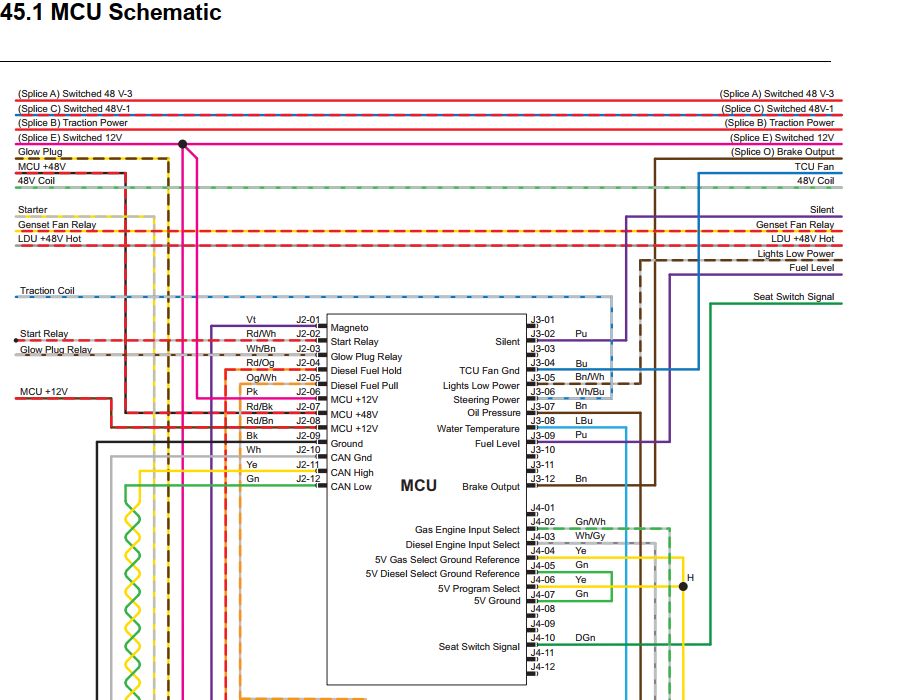Select the "Rd/Wh" wire color code

pos(261,333)
